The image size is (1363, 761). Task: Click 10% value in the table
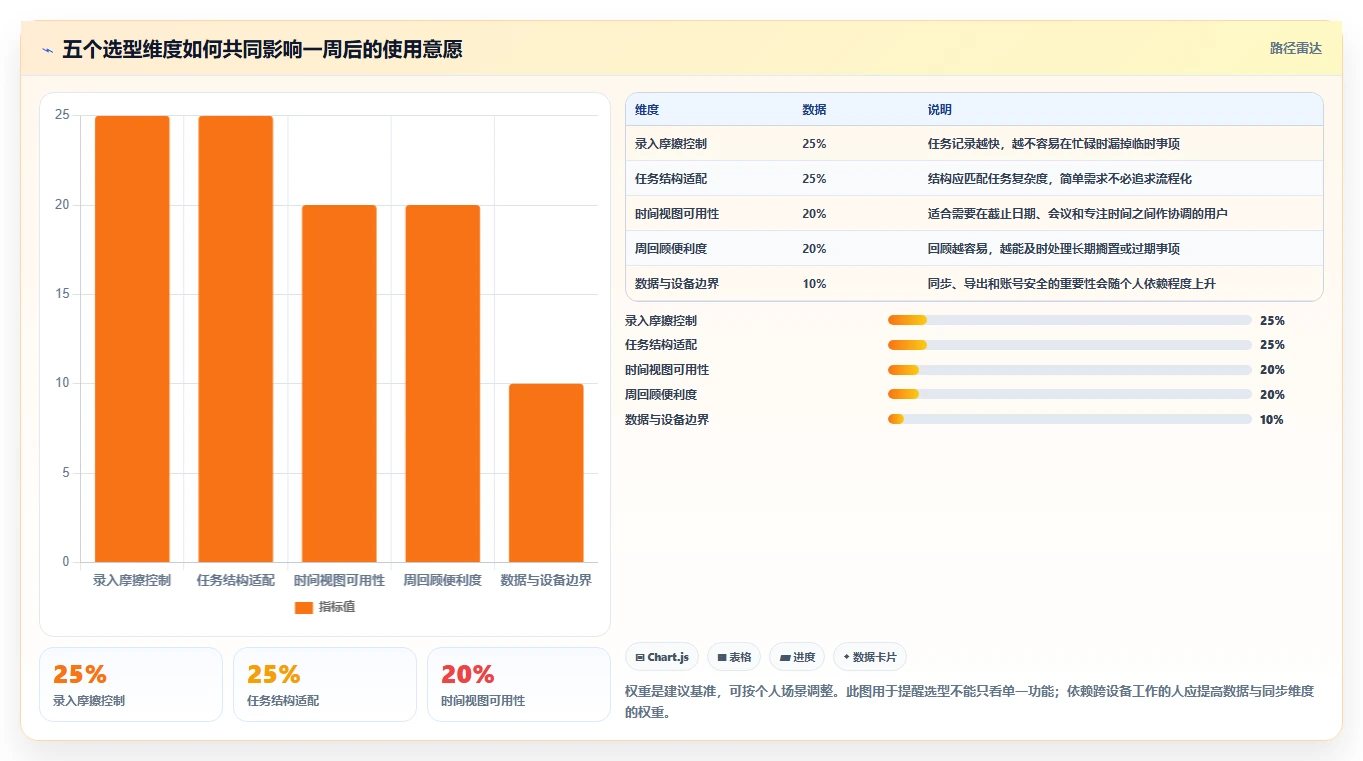click(x=814, y=284)
